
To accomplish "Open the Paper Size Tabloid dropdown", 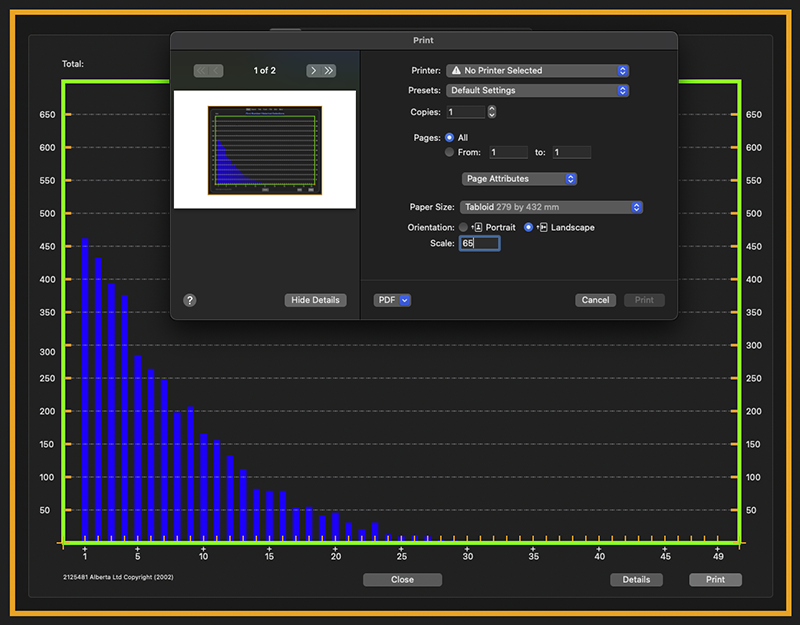I will [x=551, y=207].
